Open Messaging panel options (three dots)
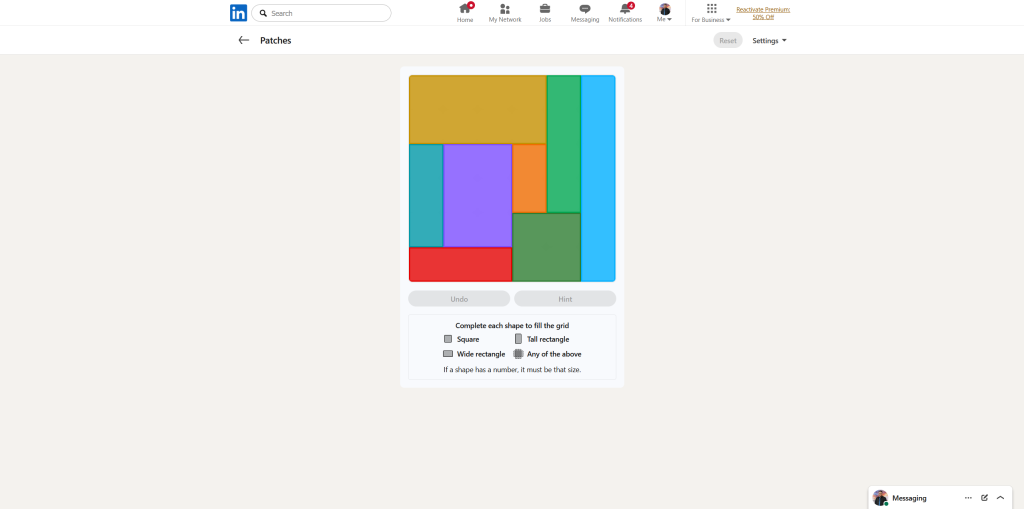 [968, 498]
